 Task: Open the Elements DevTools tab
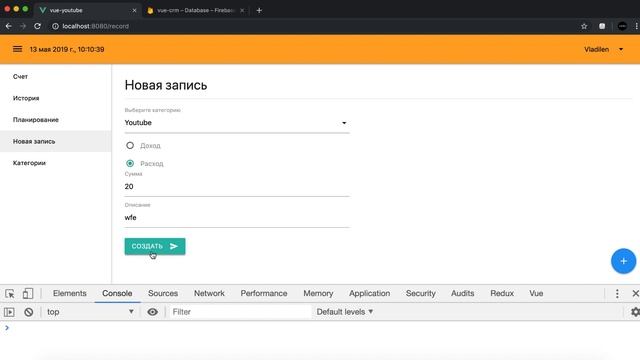69,293
